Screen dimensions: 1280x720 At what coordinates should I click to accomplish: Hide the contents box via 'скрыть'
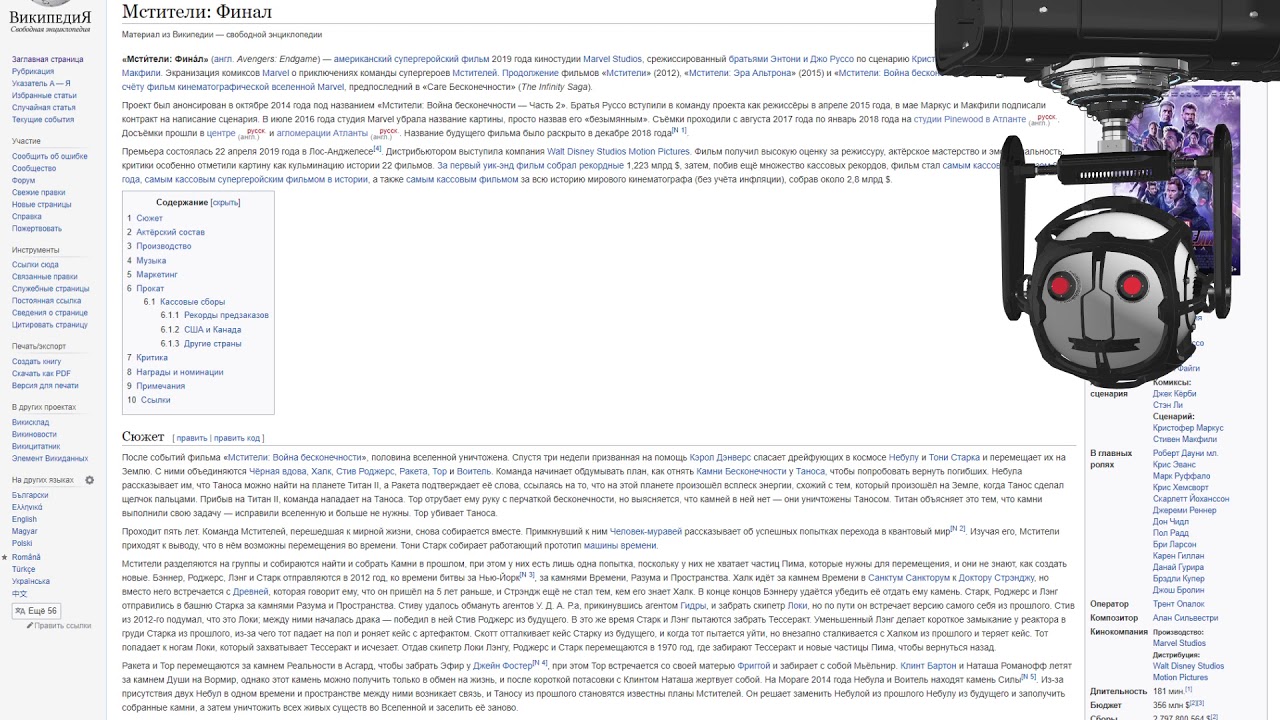pos(225,202)
